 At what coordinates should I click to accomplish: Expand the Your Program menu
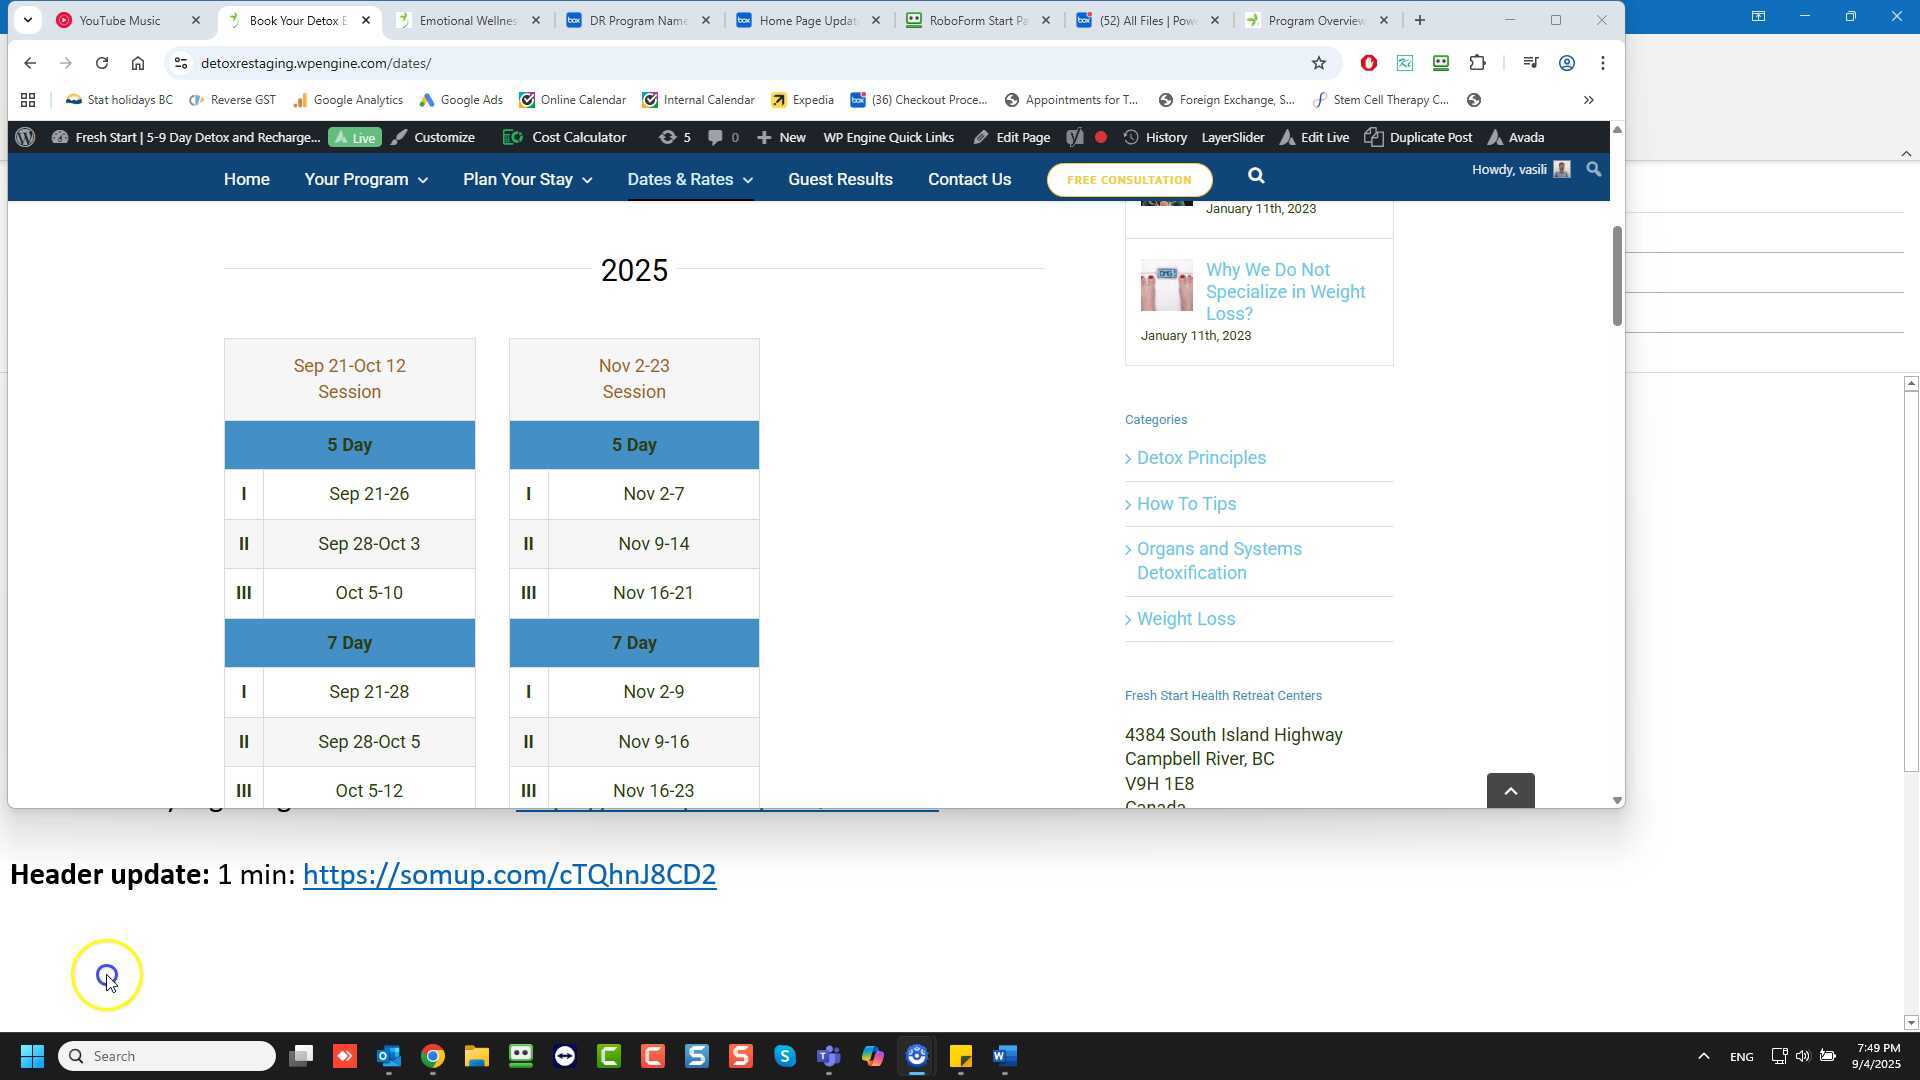point(366,180)
